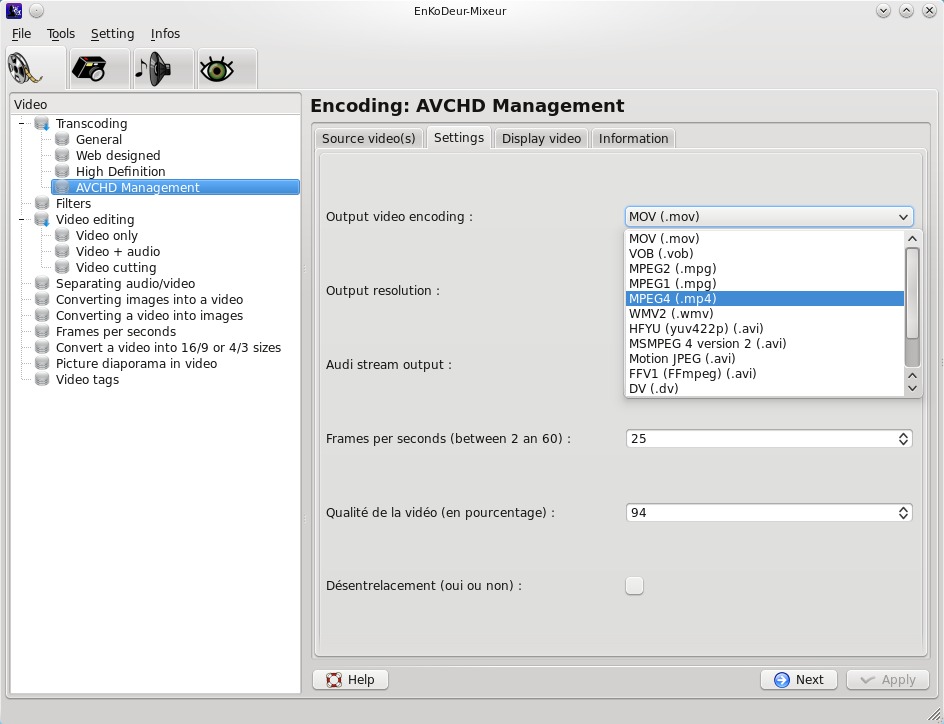The height and width of the screenshot is (724, 944).
Task: Click the Web designed item icon
Action: click(61, 155)
